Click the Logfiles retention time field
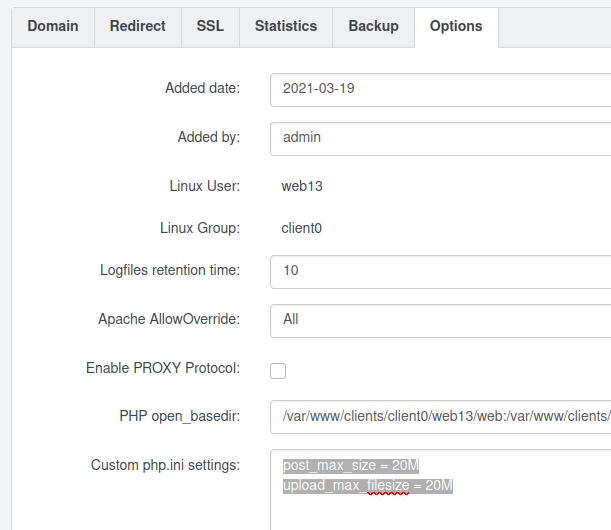This screenshot has width=611, height=530. pyautogui.click(x=440, y=272)
